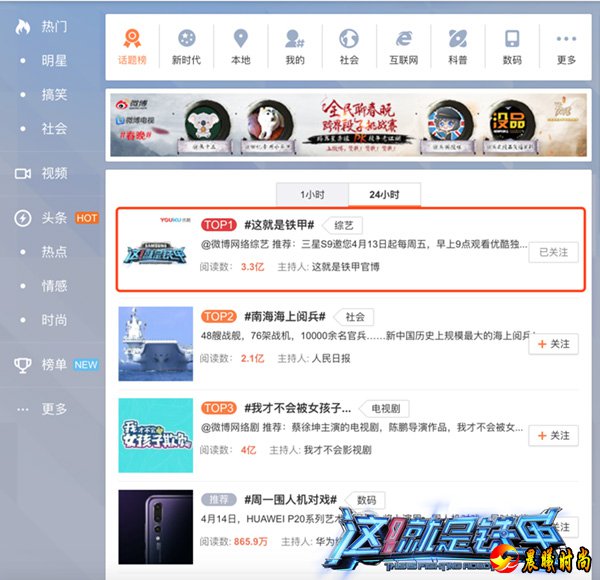Follow the 我才不会被女孩子 topic
600x580 pixels.
click(x=553, y=435)
